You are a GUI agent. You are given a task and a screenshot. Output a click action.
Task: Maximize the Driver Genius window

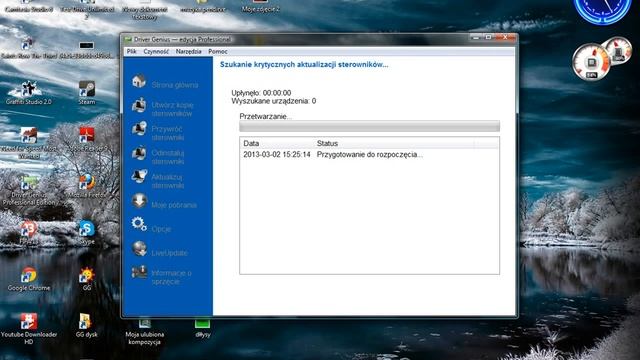pyautogui.click(x=488, y=38)
